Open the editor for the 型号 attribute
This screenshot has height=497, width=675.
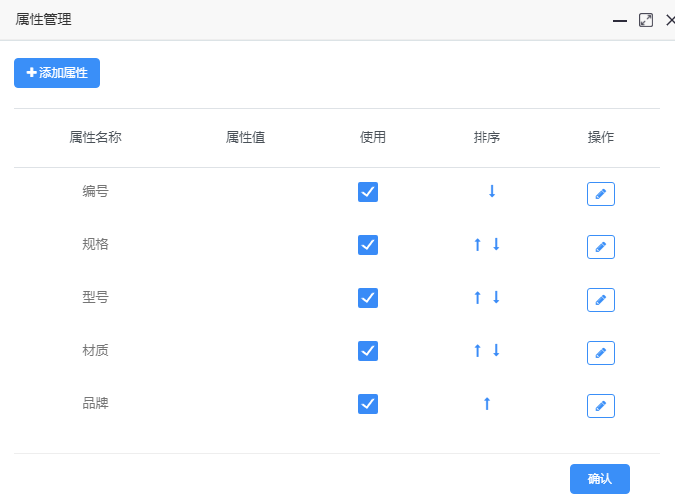tap(600, 300)
